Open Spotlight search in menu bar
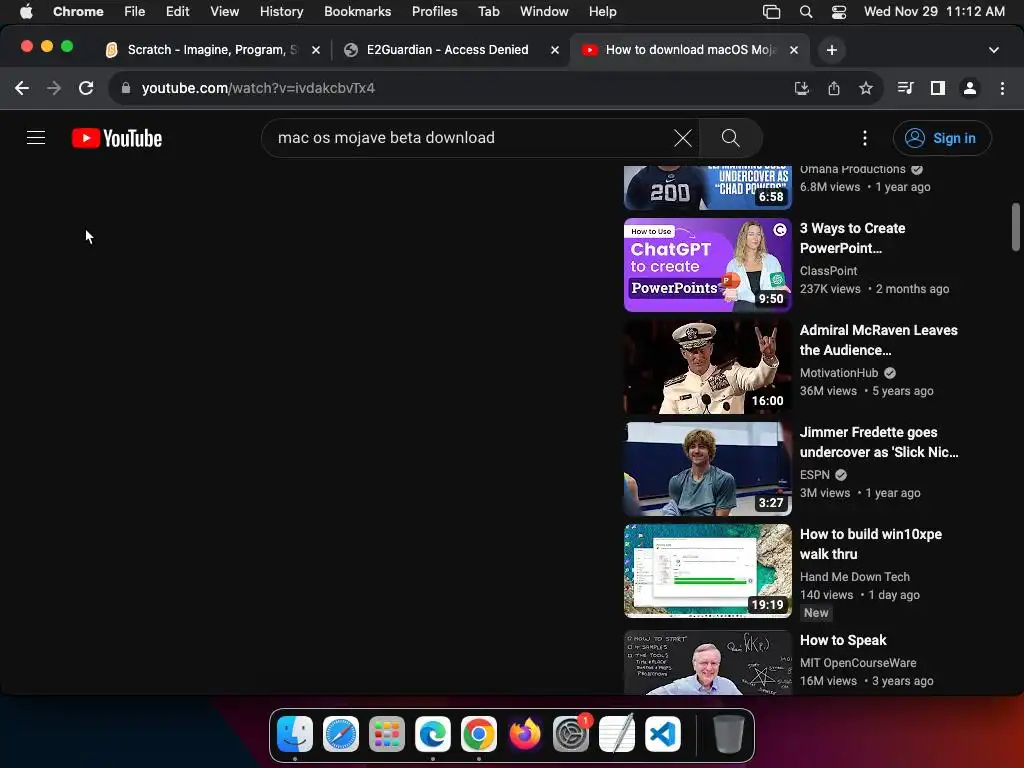 coord(806,11)
